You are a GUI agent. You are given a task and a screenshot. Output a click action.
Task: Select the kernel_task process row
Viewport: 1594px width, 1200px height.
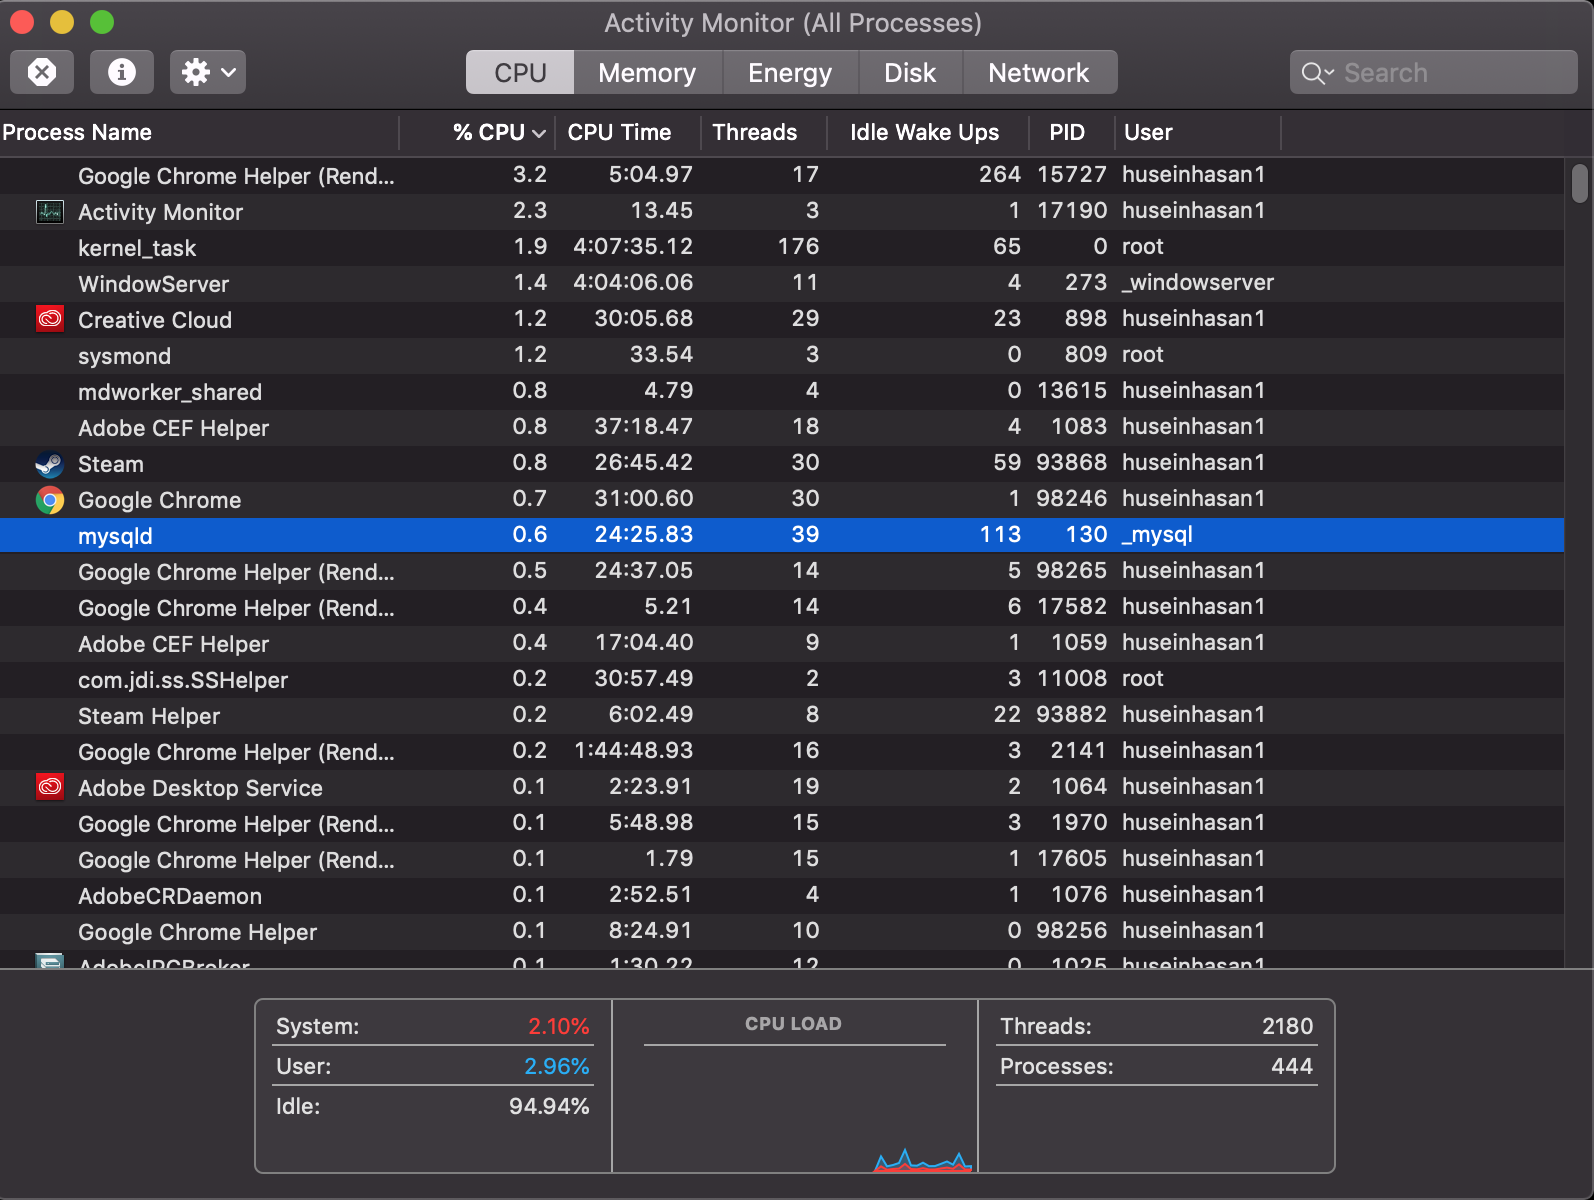782,248
